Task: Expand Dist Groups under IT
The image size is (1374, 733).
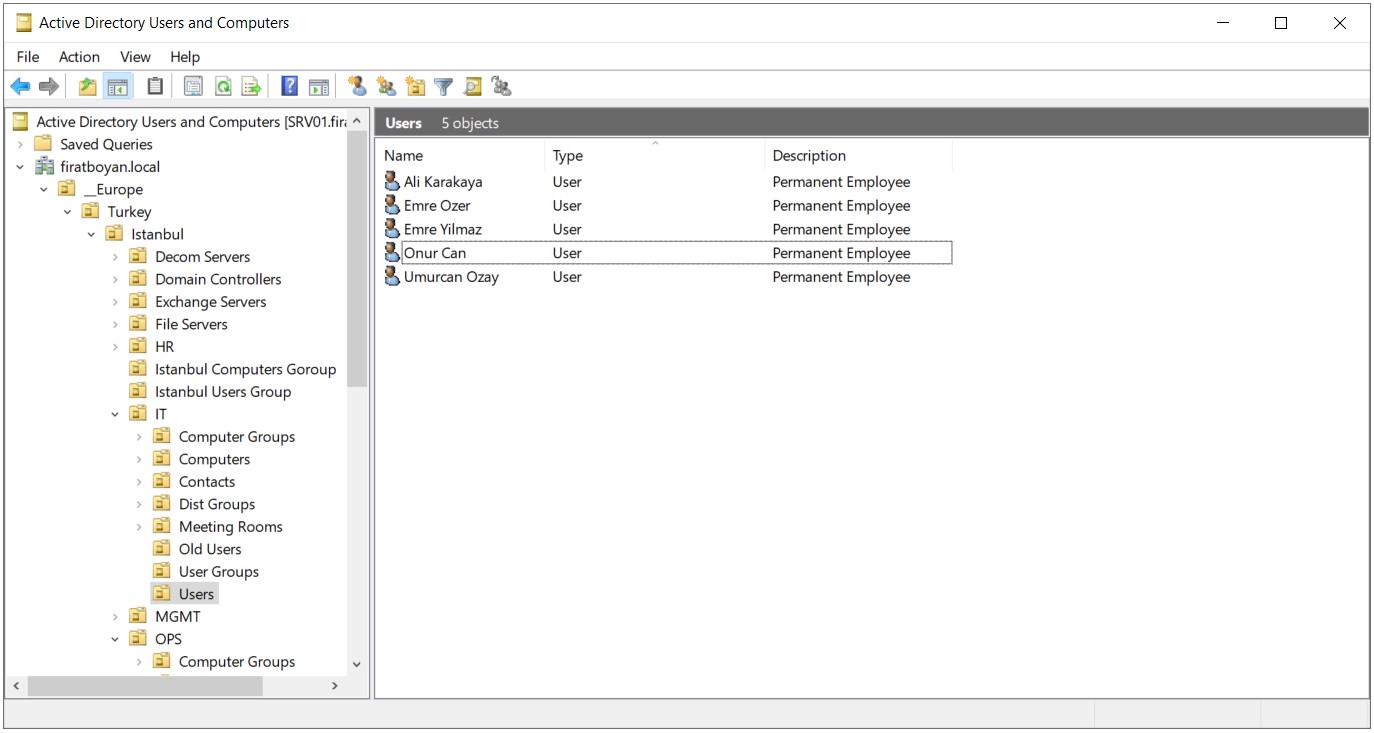Action: [139, 504]
